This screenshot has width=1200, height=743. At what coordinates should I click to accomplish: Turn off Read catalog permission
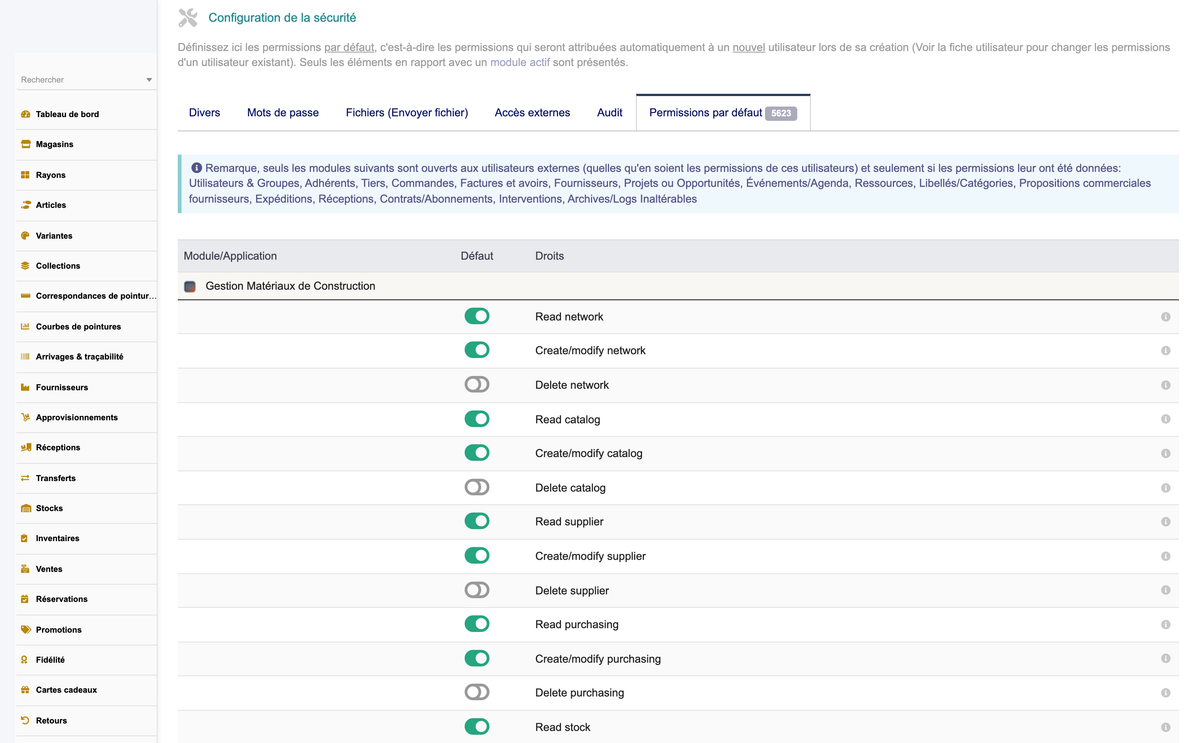(x=477, y=419)
